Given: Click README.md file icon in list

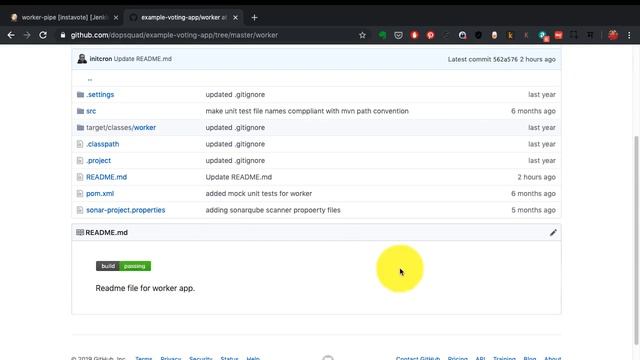Looking at the screenshot, I should [x=80, y=177].
